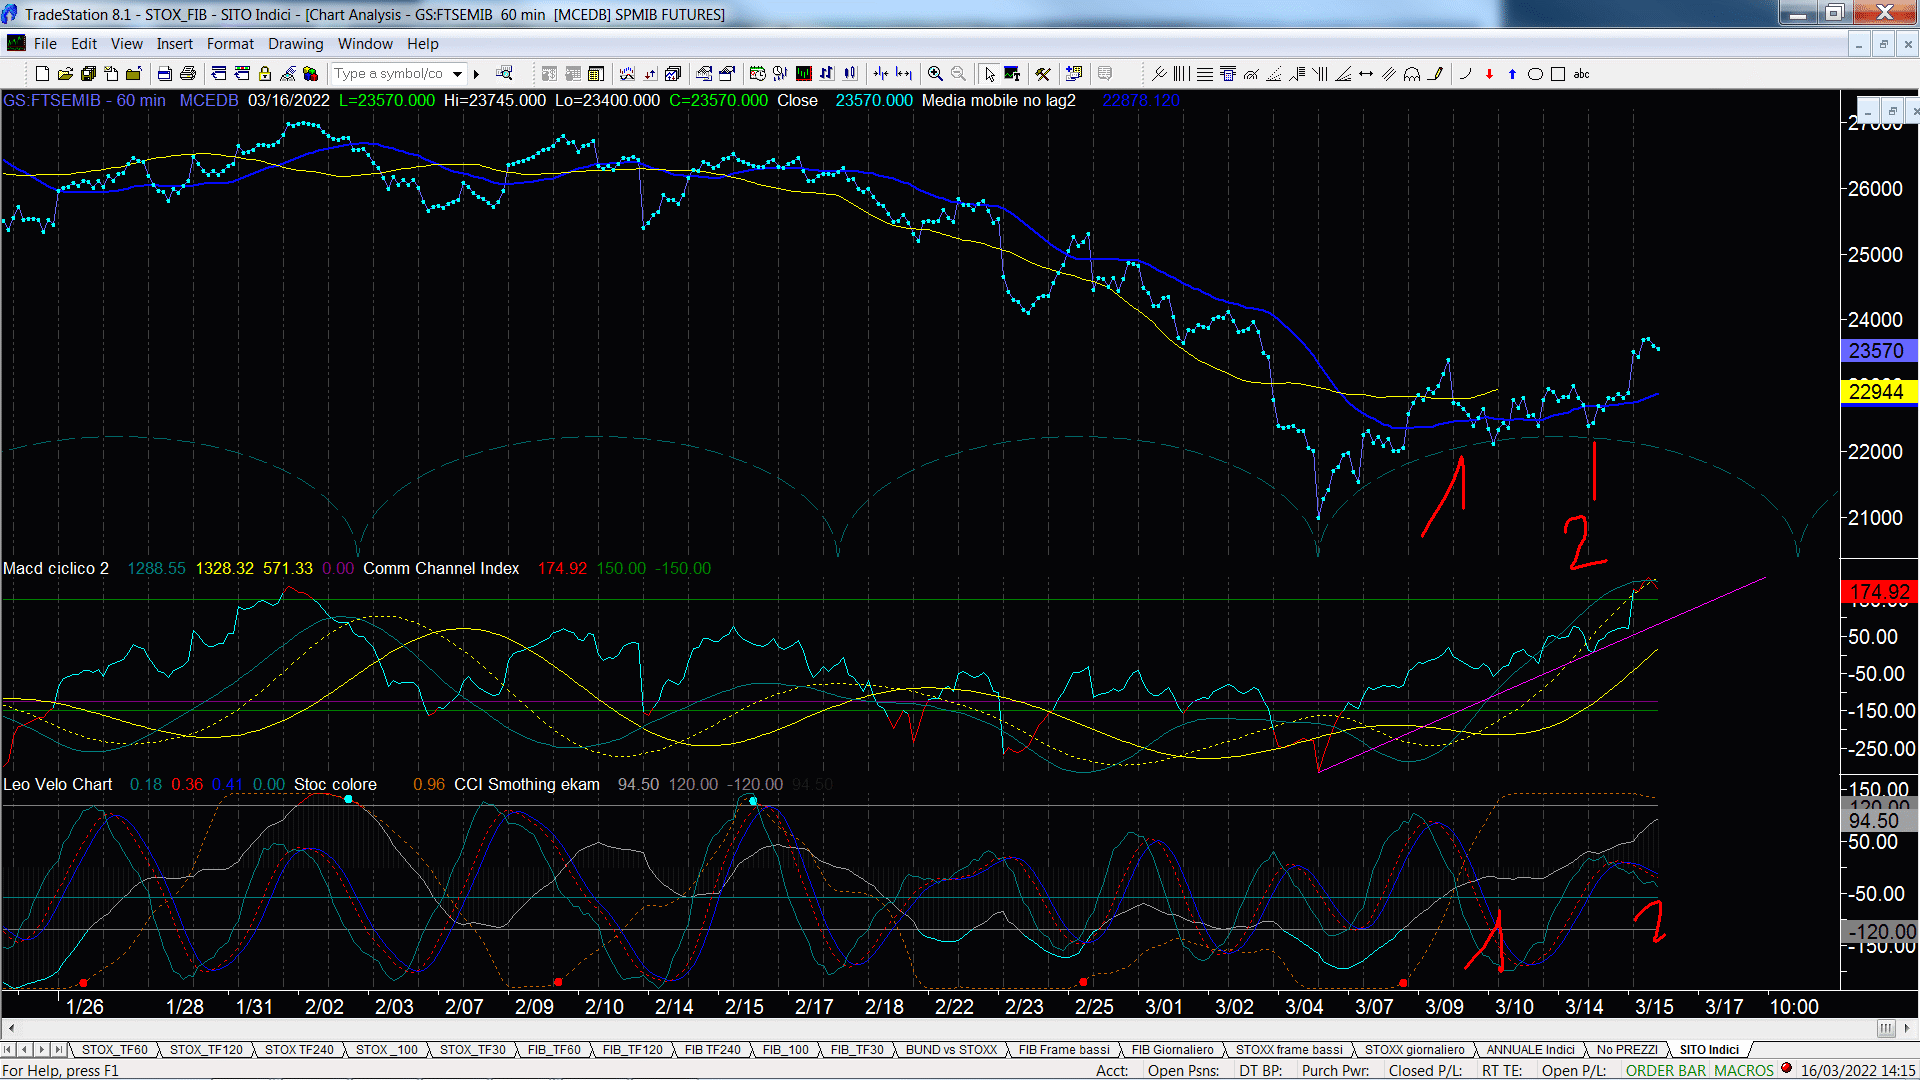Select the blue up arrow drawing tool
The image size is (1920, 1080).
point(1512,74)
